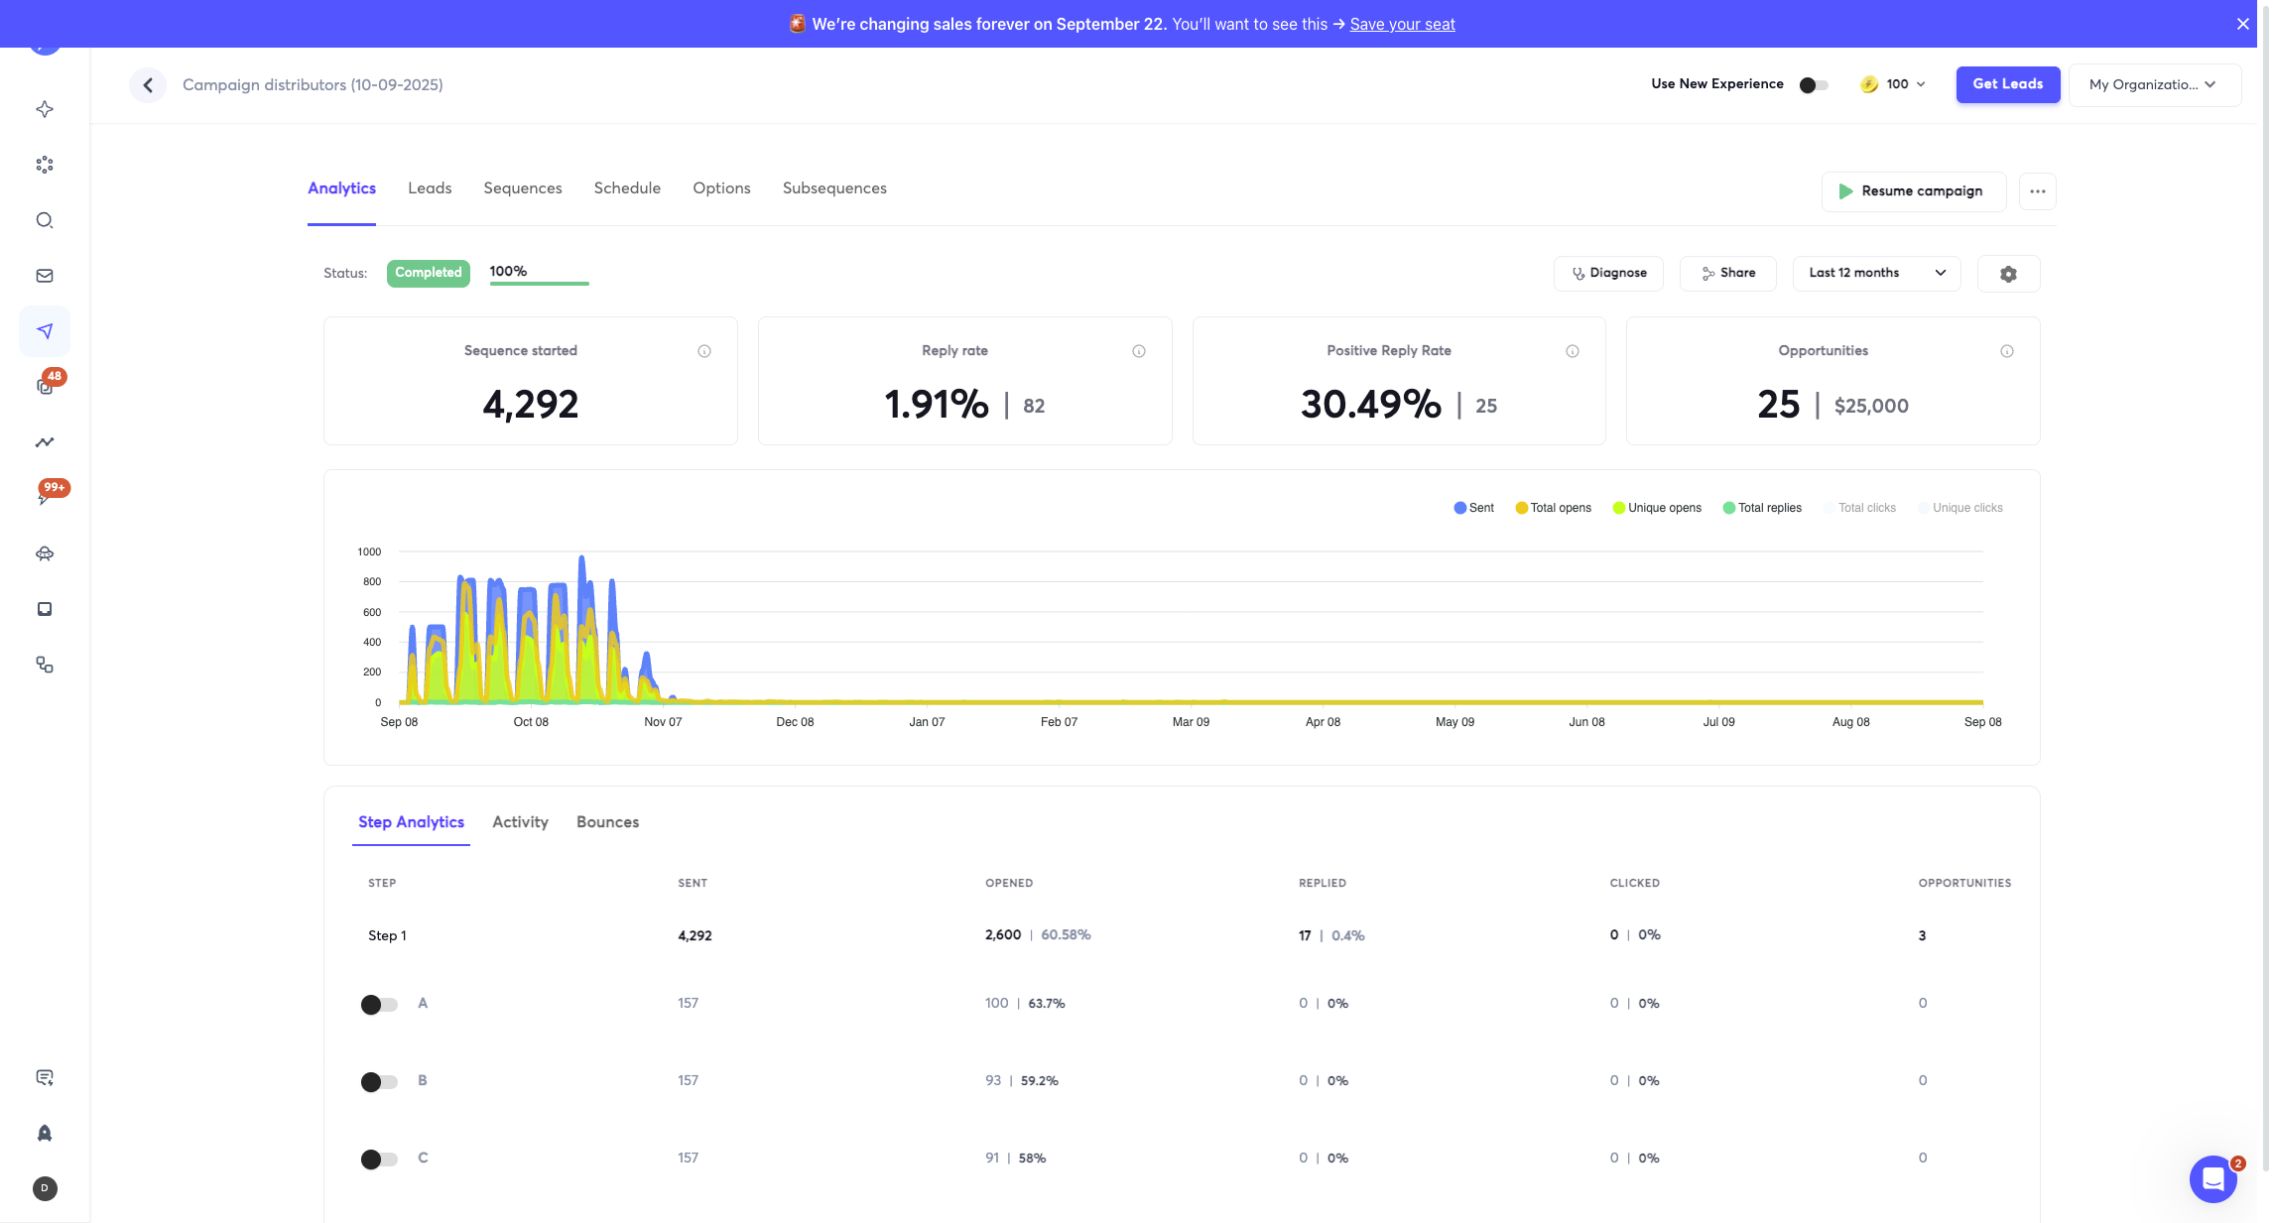Open the UFO-shaped sidebar icon

point(44,553)
